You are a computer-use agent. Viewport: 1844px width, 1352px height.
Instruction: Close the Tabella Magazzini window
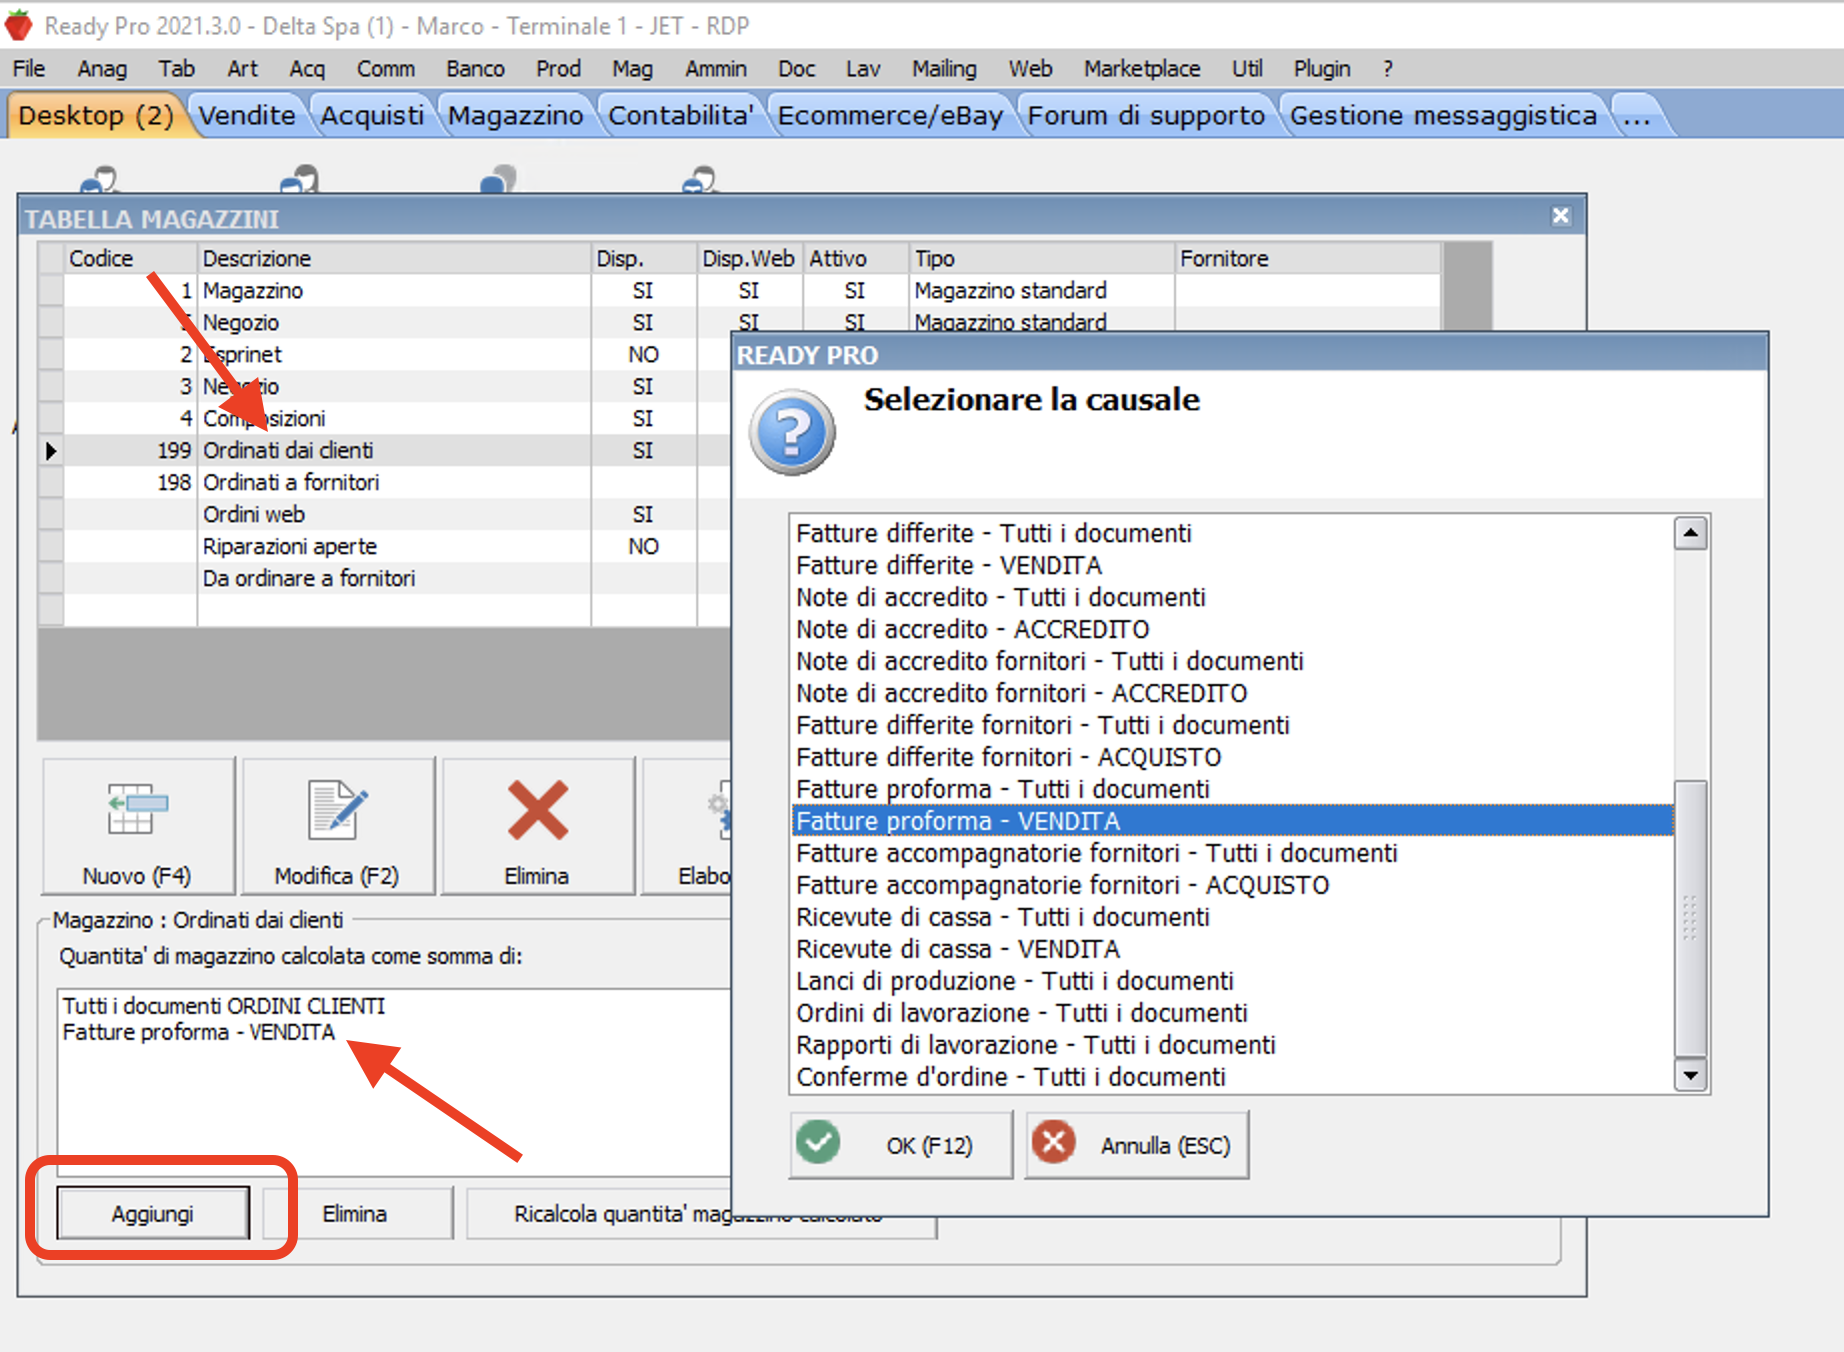(x=1561, y=216)
